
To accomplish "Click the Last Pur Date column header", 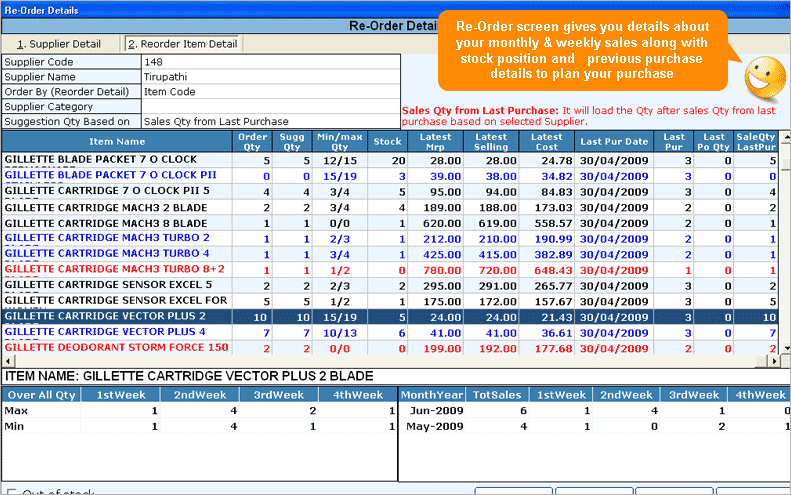I will click(614, 142).
